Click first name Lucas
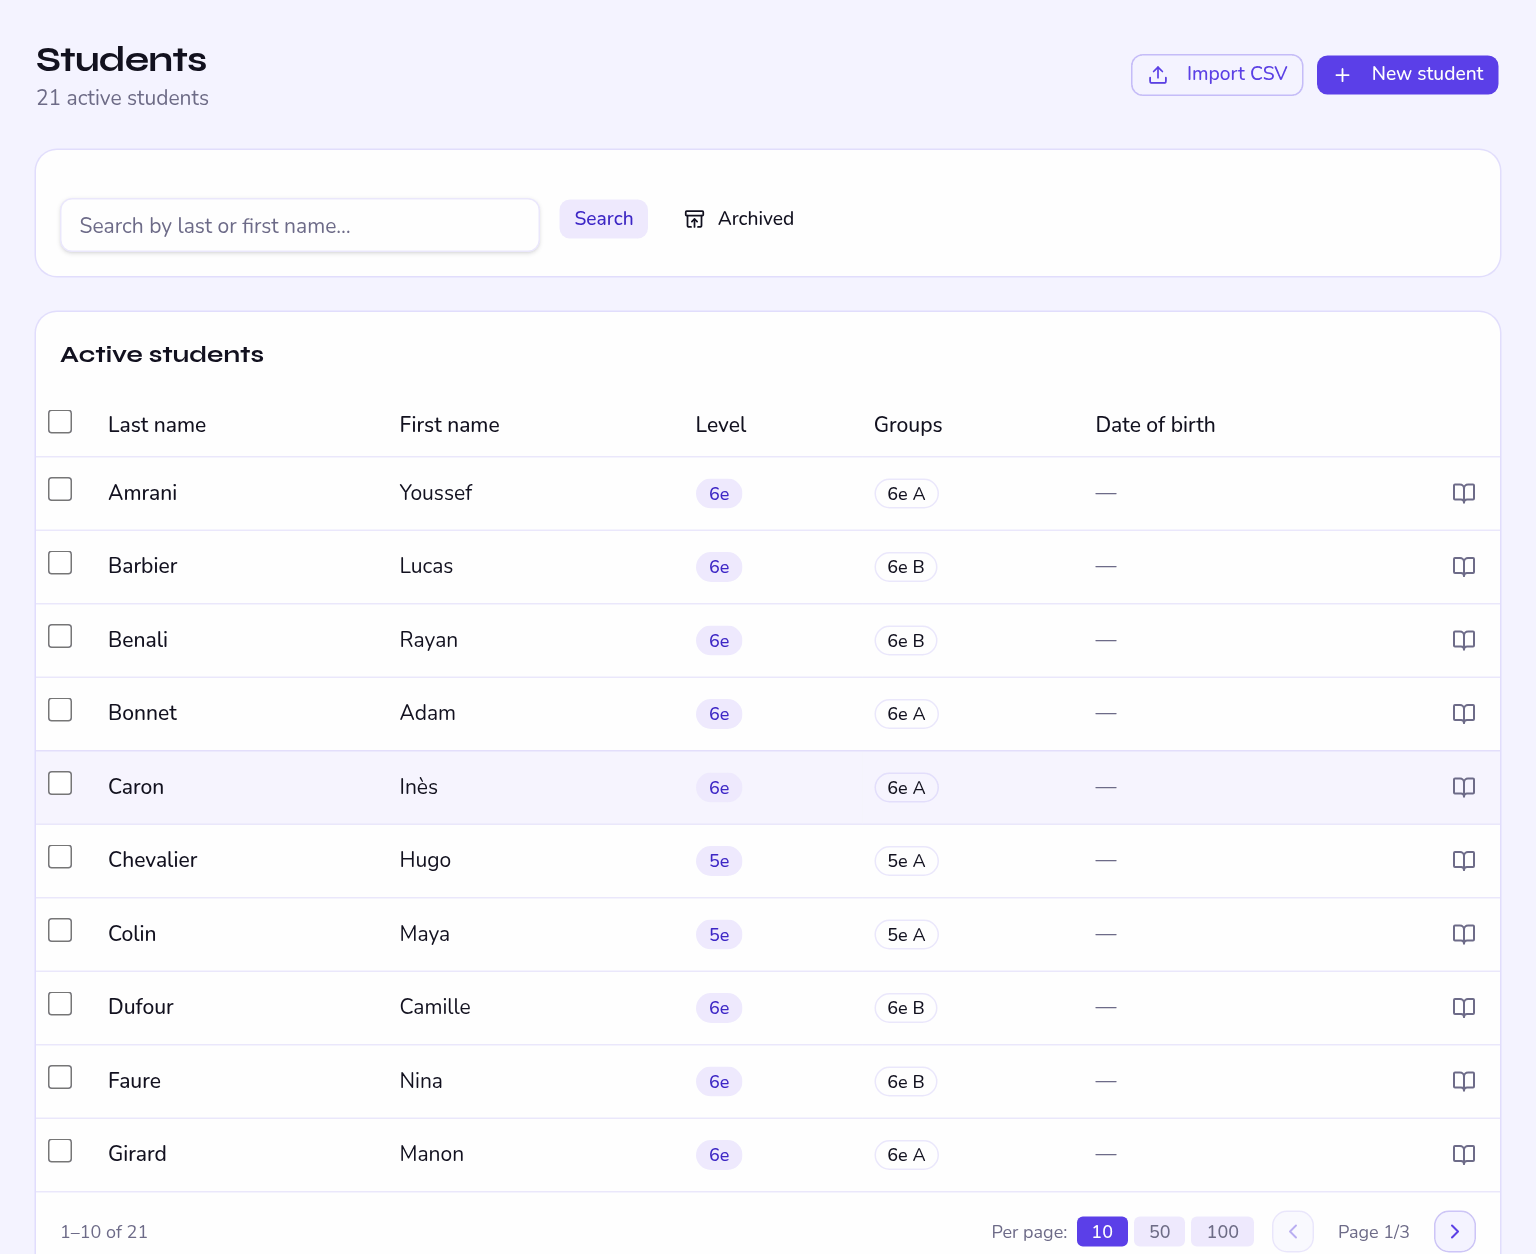1536x1254 pixels. tap(426, 566)
